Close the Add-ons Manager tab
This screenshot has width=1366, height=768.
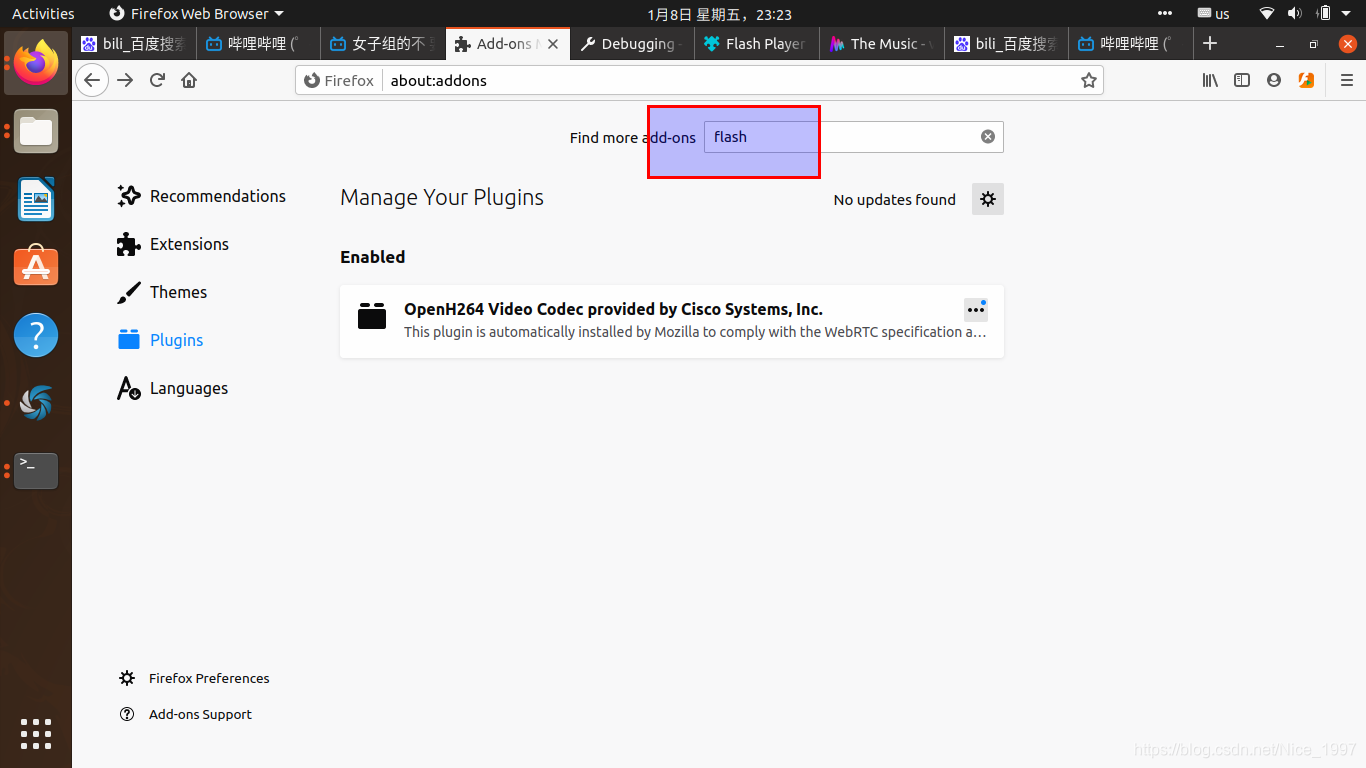tap(554, 44)
